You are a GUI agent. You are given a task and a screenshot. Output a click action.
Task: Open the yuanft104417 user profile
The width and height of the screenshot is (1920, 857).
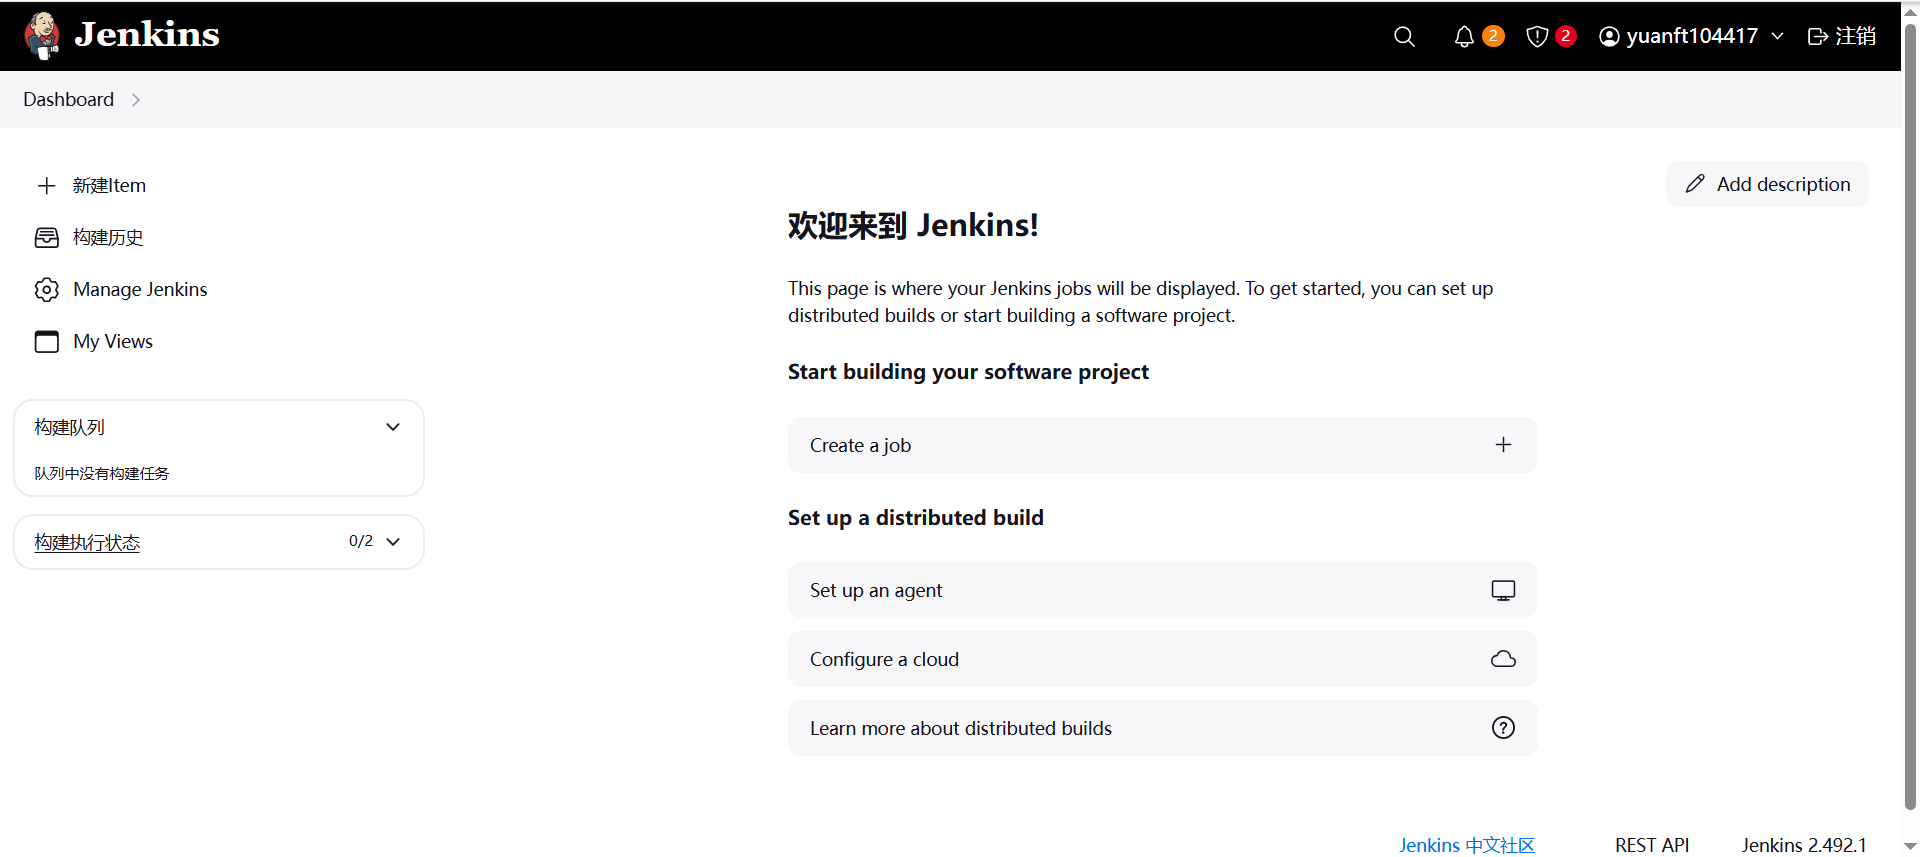[x=1692, y=36]
